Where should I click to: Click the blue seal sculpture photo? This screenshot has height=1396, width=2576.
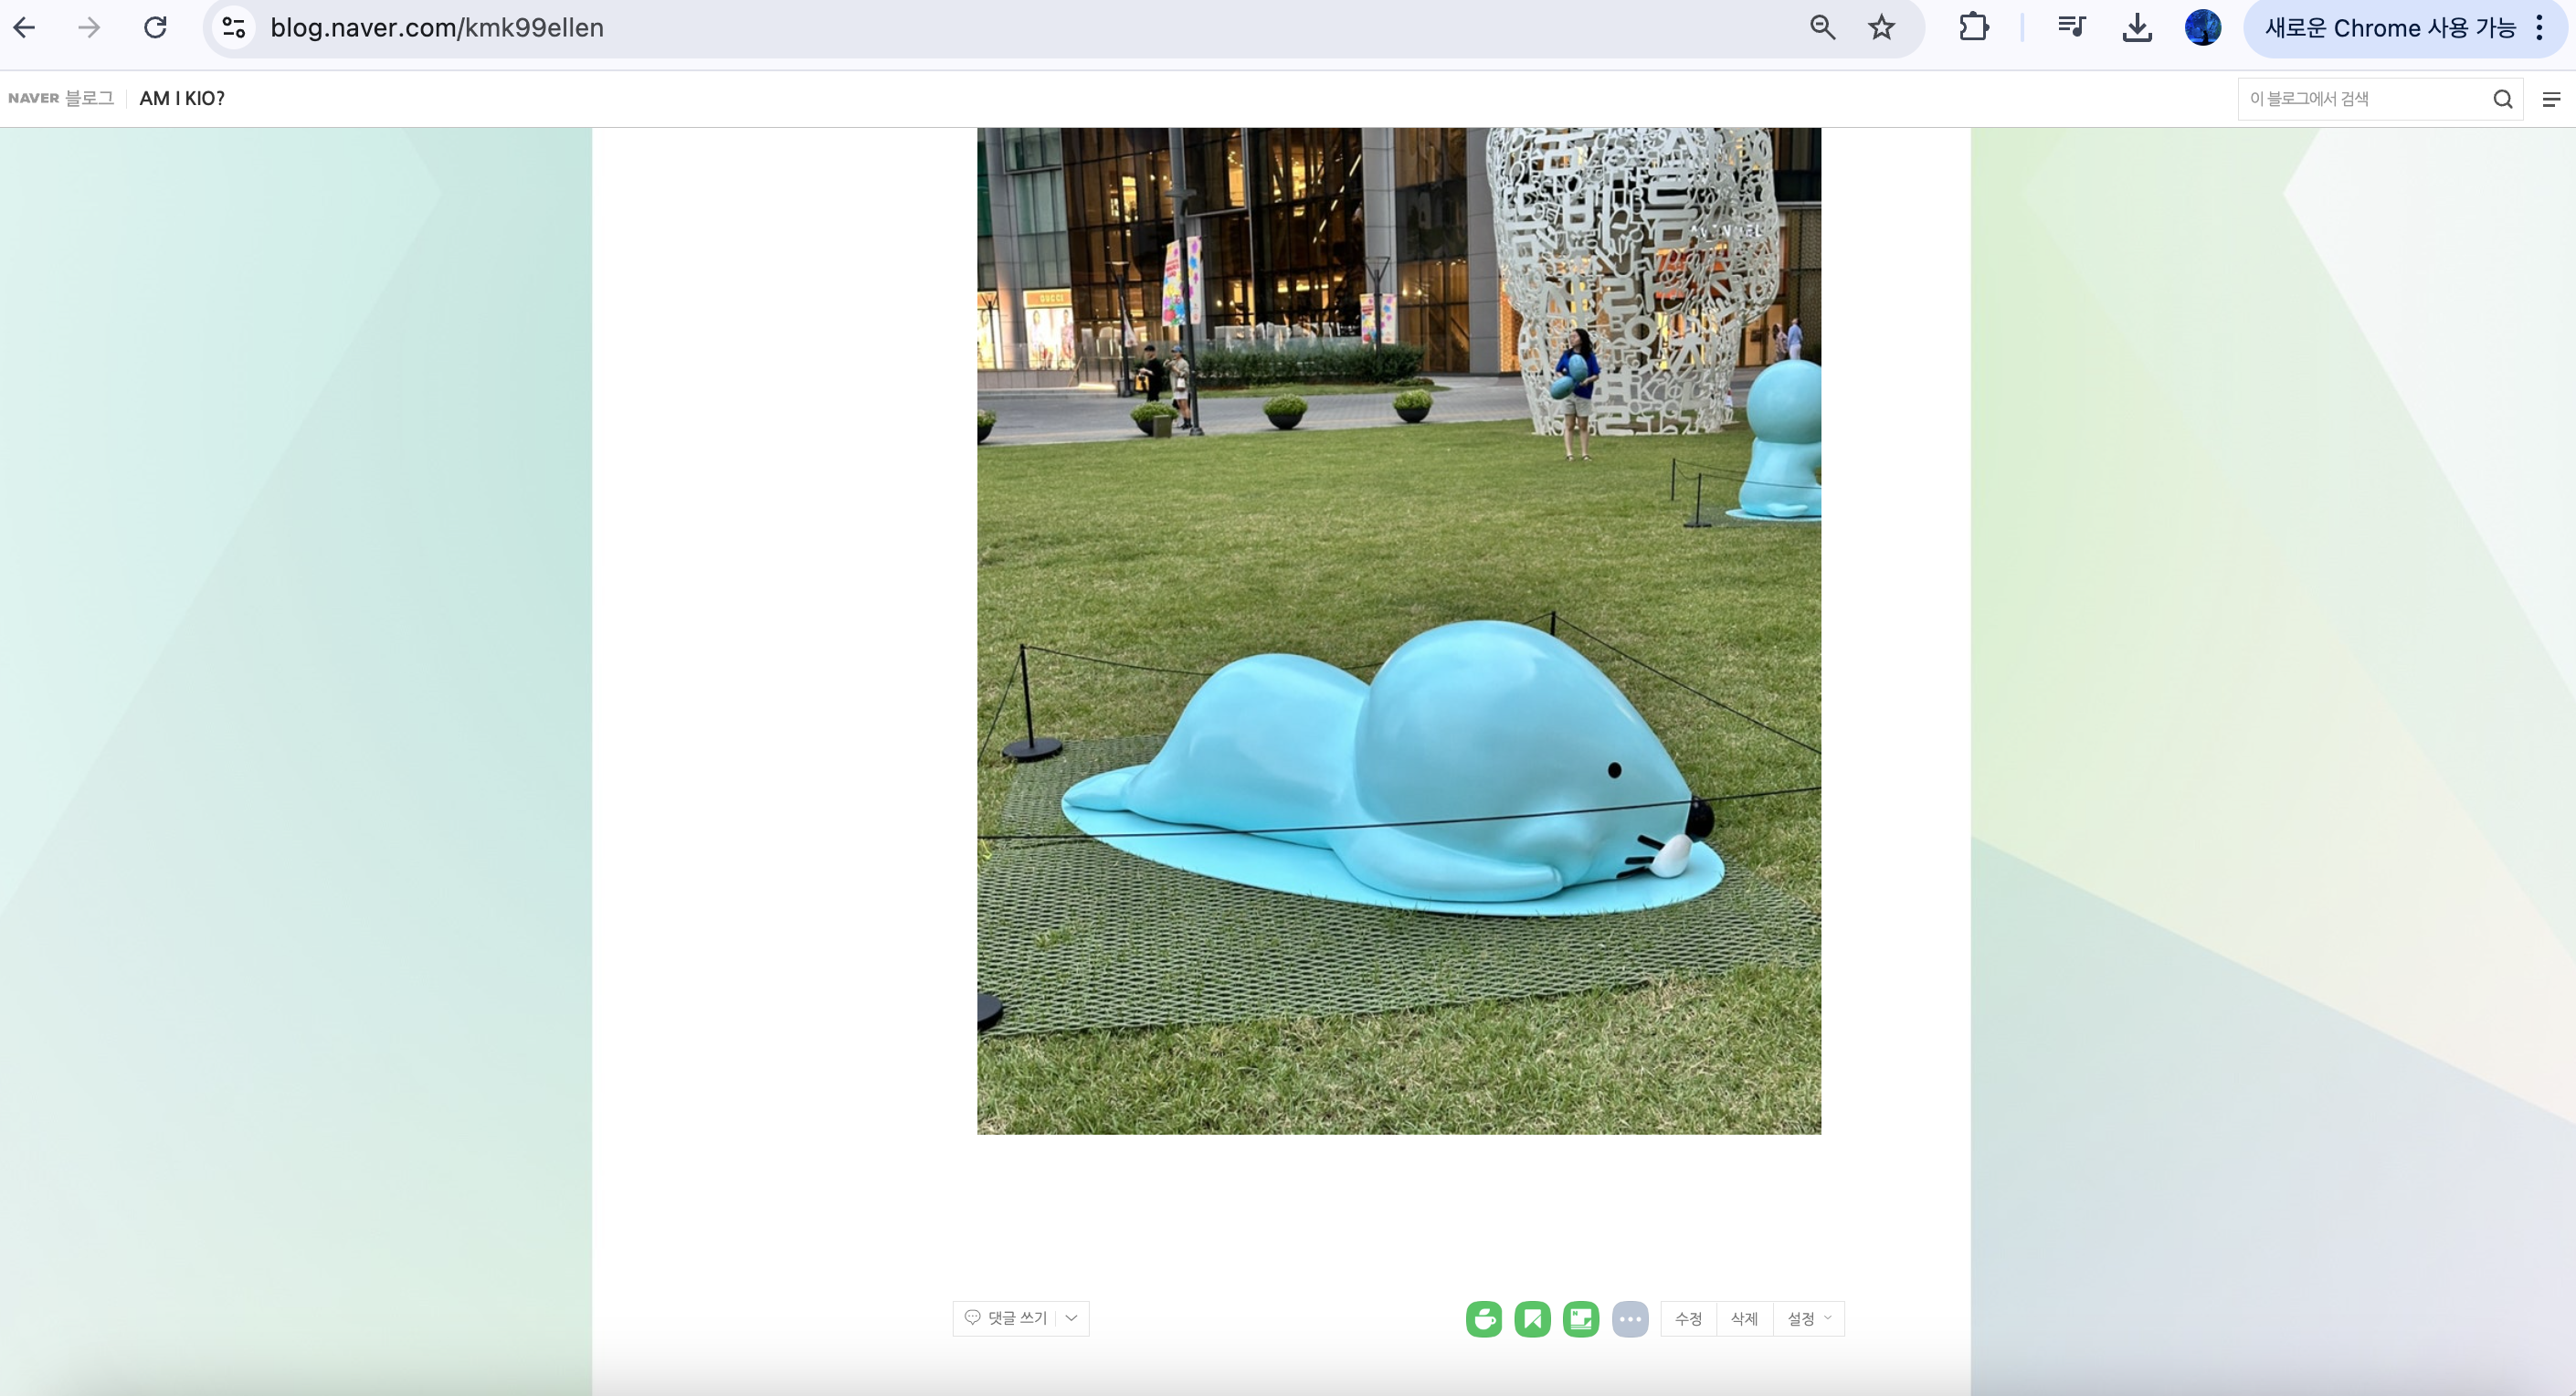(x=1398, y=630)
